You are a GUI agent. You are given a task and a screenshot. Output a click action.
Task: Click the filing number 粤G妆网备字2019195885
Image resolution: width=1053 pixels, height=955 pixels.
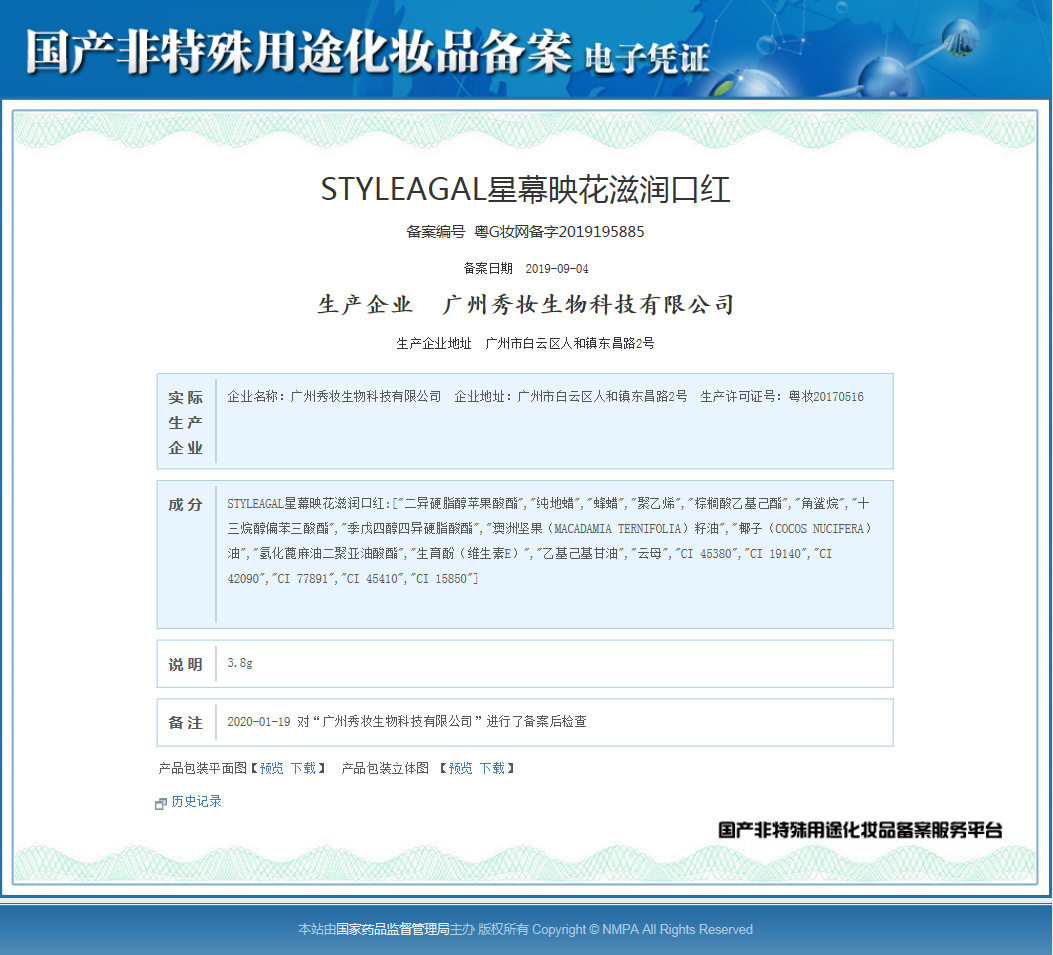pos(559,232)
